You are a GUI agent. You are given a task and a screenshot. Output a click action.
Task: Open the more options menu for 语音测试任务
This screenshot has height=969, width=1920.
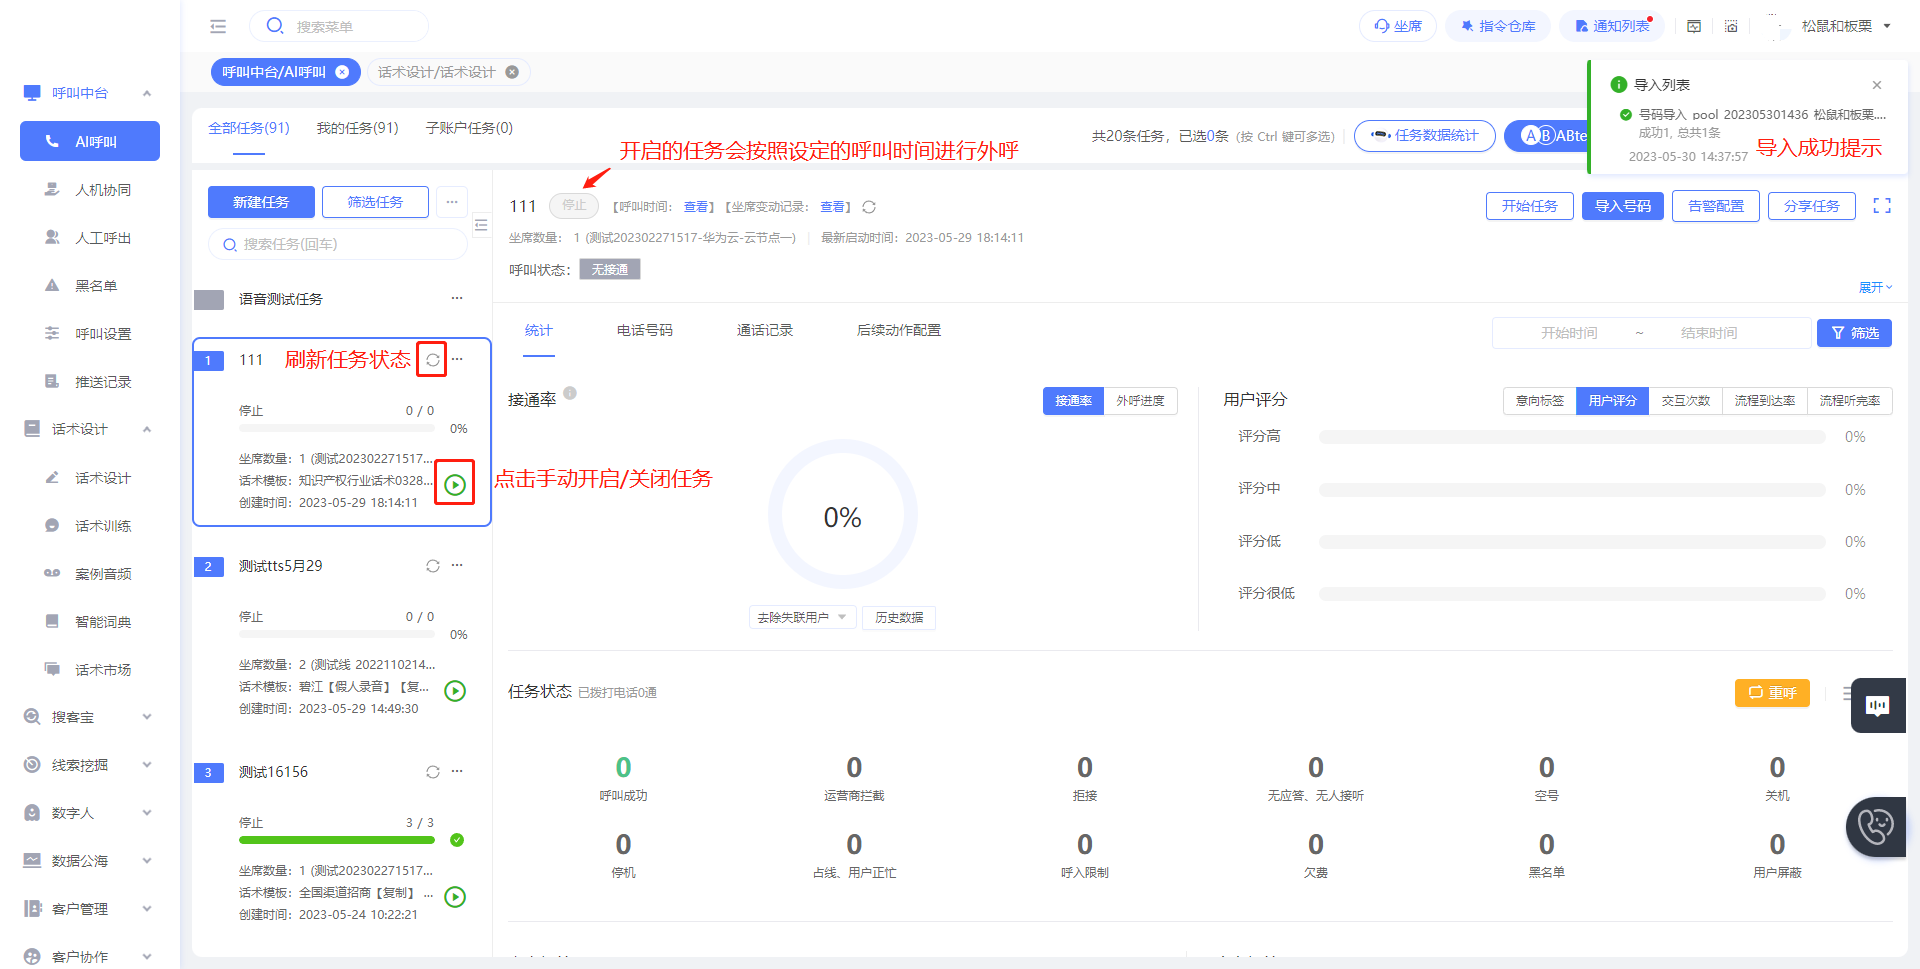point(457,298)
